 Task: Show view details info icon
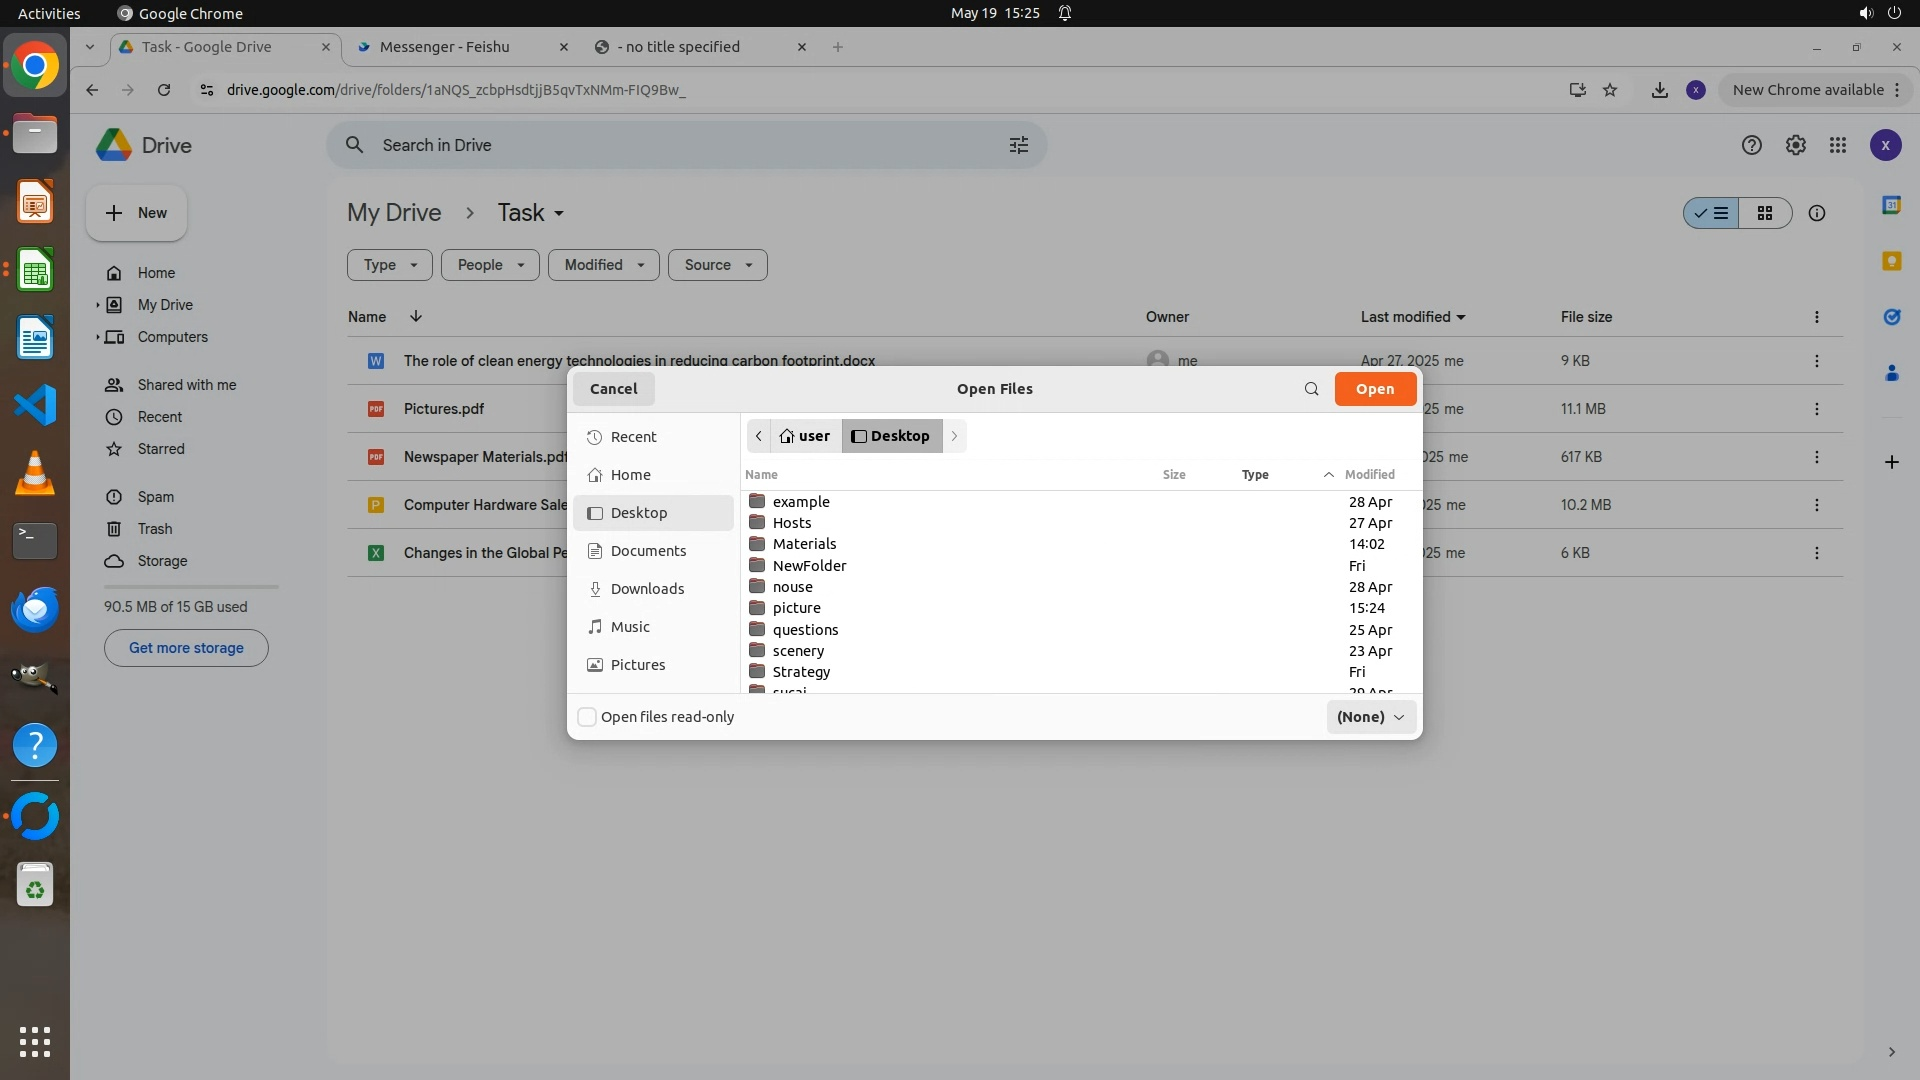point(1816,213)
